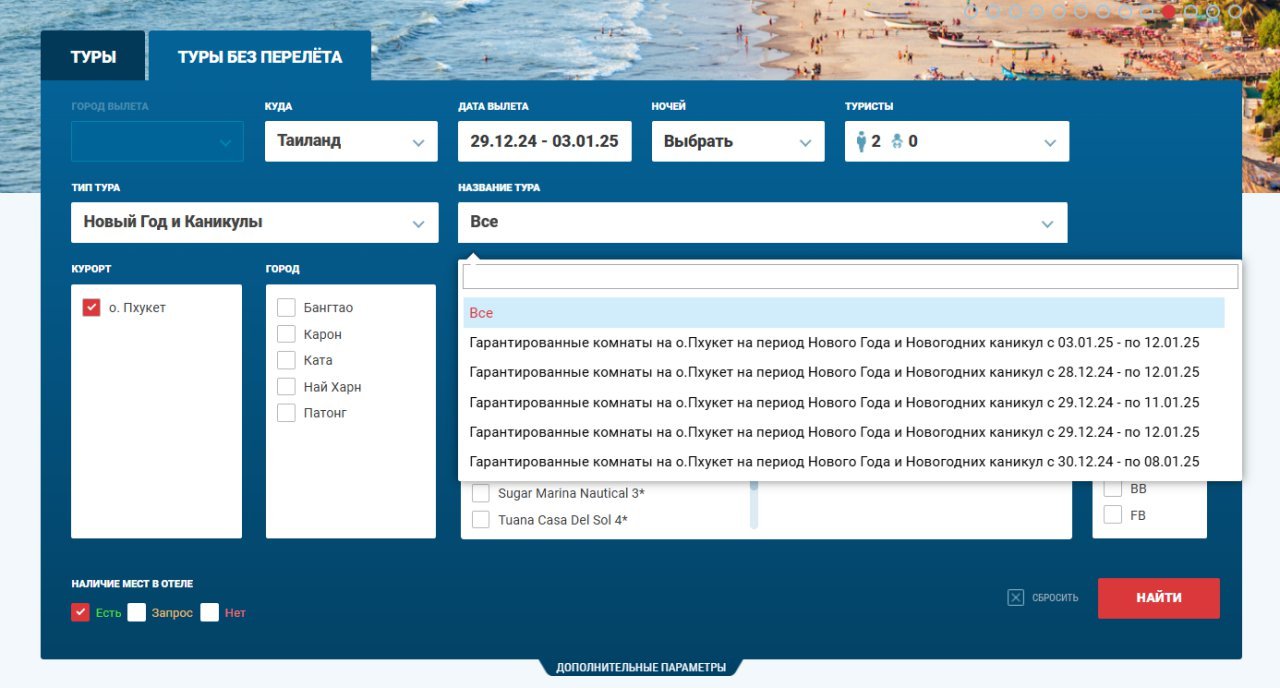Uncheck the Есть availability checkbox
Screen dimensions: 1280x688
[x=81, y=612]
